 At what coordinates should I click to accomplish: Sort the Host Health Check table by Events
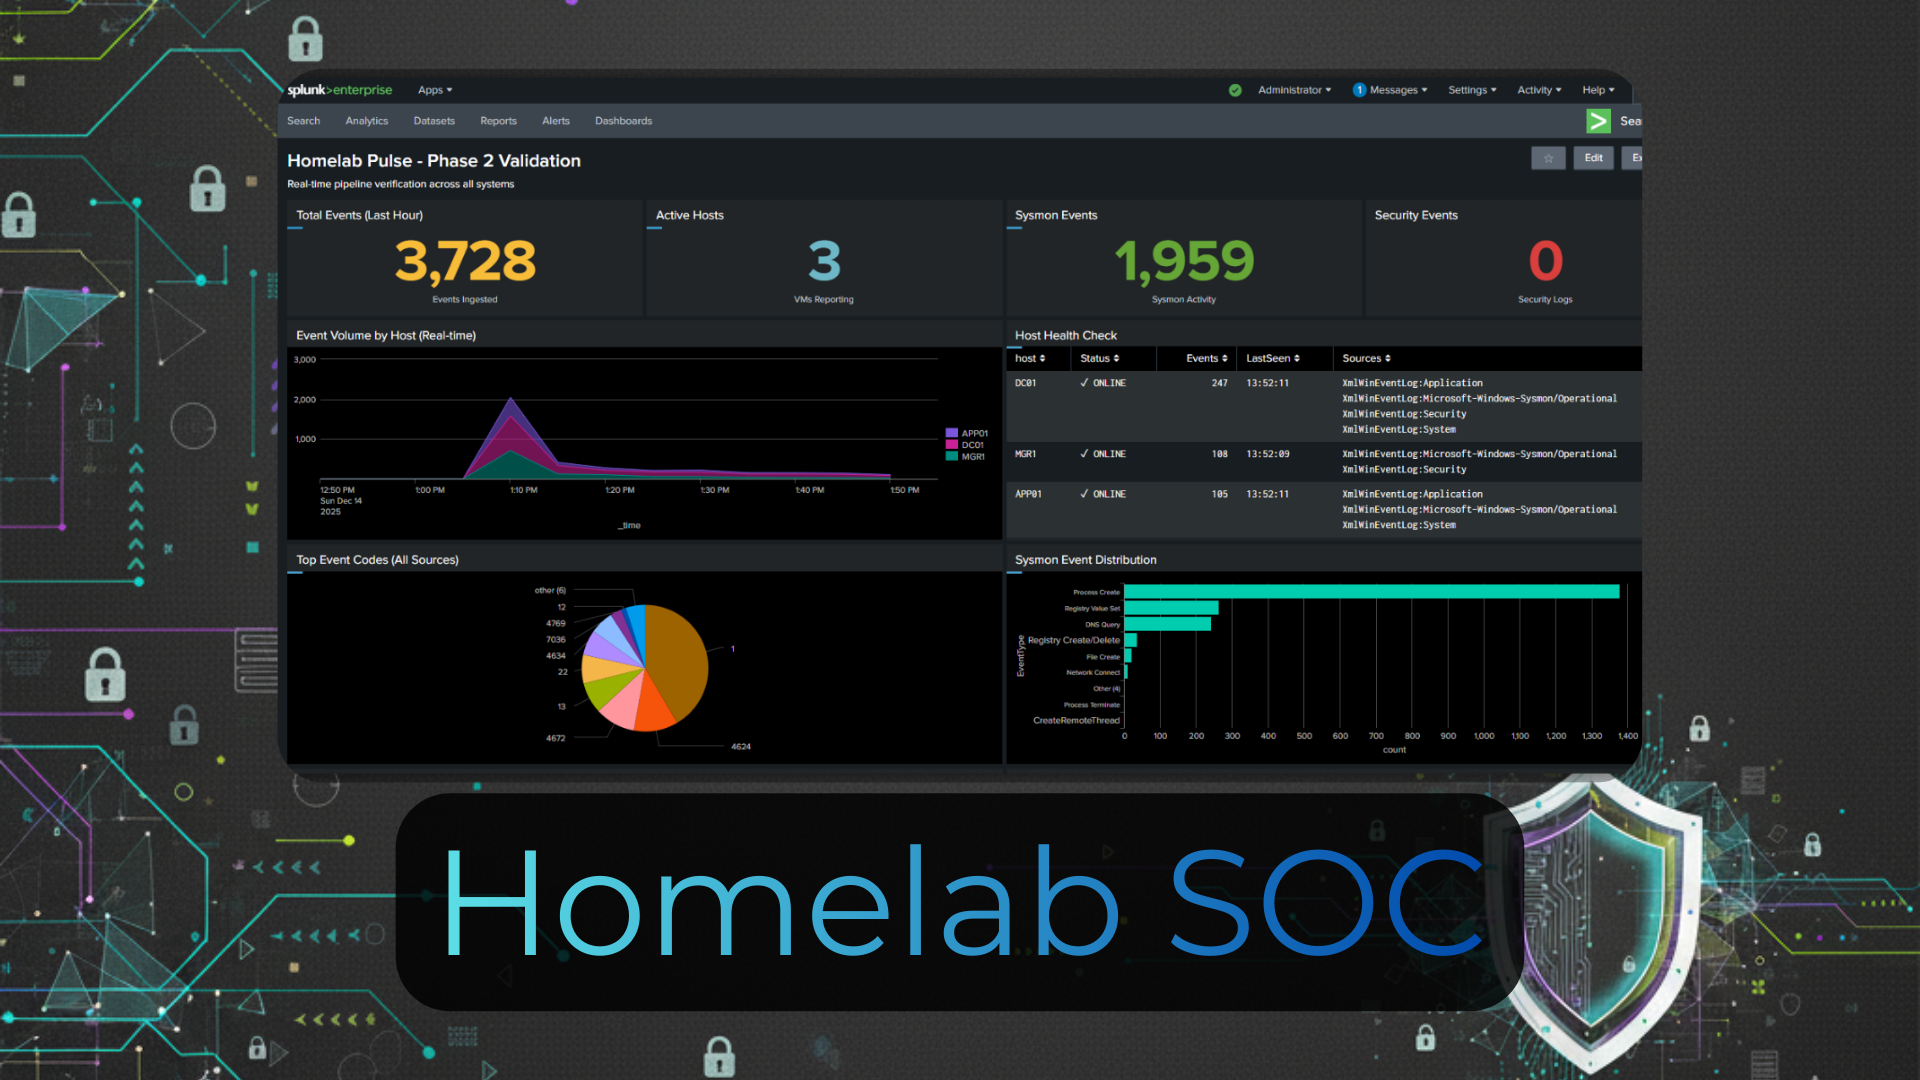[x=1205, y=358]
